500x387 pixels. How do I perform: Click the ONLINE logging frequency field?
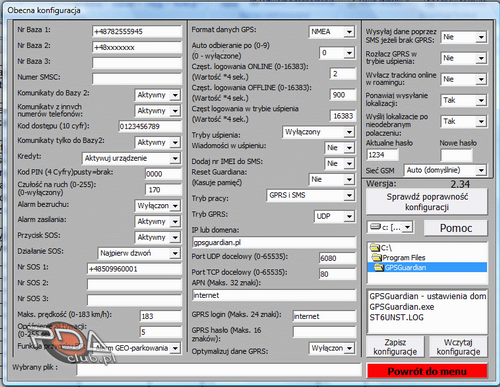(343, 74)
